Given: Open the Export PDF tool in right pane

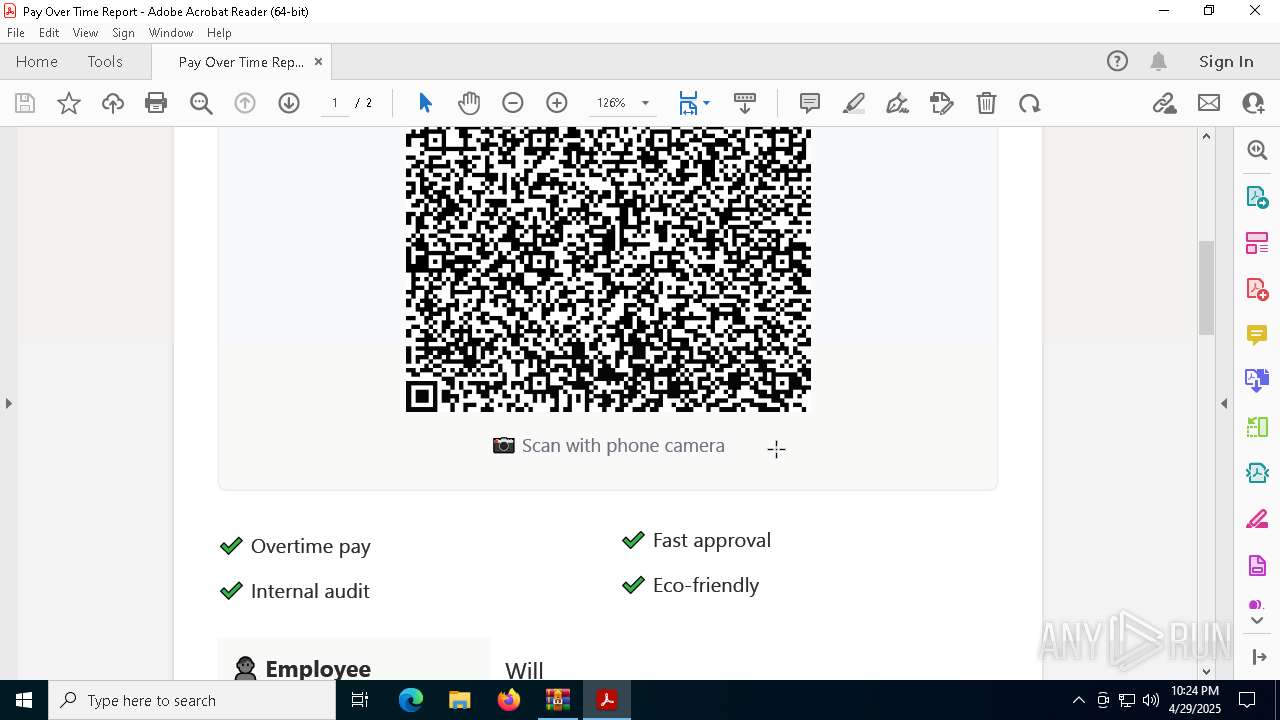Looking at the screenshot, I should point(1257,197).
